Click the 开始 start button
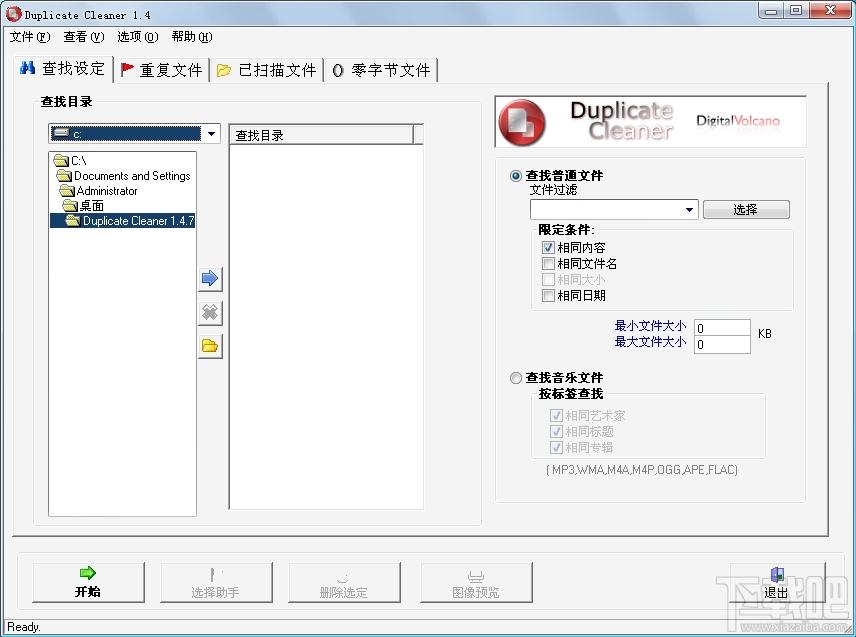Screen dimensions: 856x637 88,582
